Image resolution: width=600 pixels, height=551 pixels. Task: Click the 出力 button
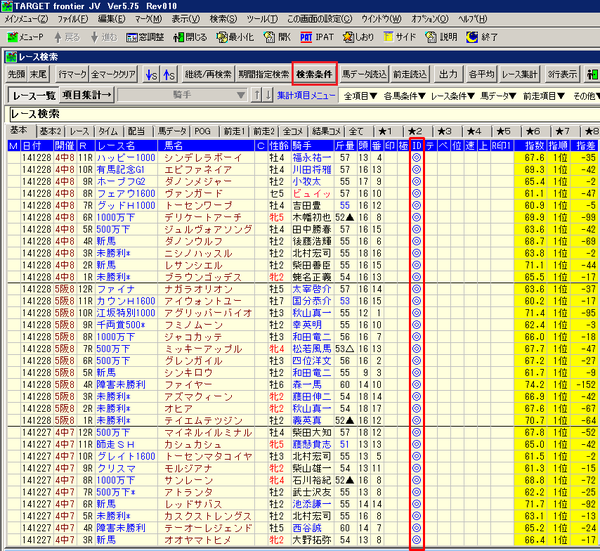[448, 74]
